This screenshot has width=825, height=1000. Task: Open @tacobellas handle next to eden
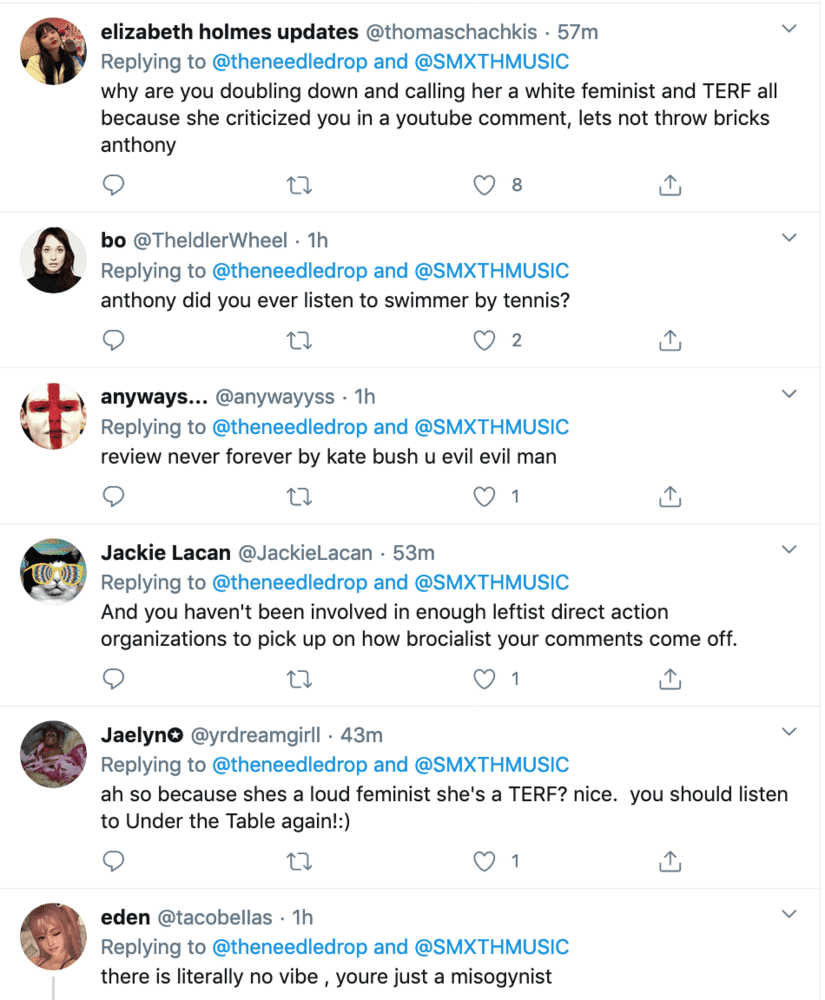tap(215, 917)
